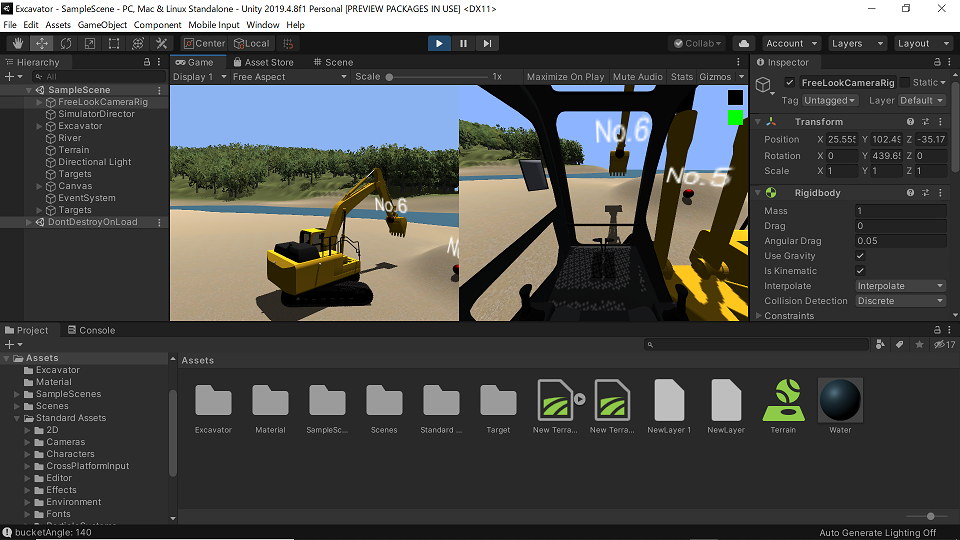Open SampleScene options menu dots
The width and height of the screenshot is (960, 540).
[x=159, y=90]
